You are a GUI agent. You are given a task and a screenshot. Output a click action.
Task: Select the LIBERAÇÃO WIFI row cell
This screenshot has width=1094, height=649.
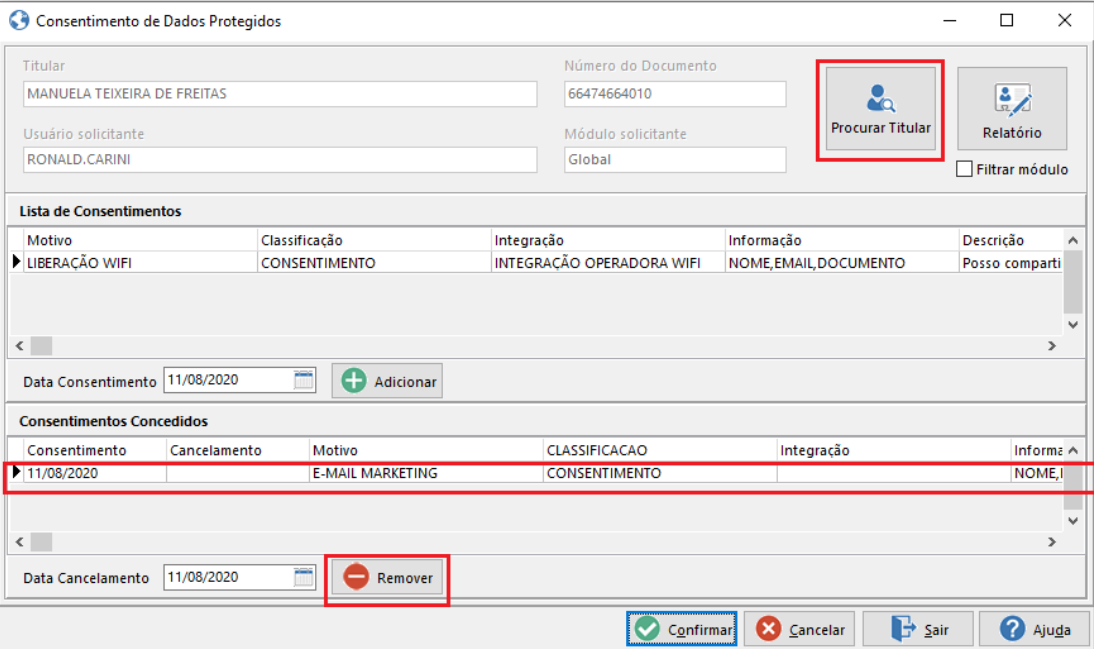140,263
